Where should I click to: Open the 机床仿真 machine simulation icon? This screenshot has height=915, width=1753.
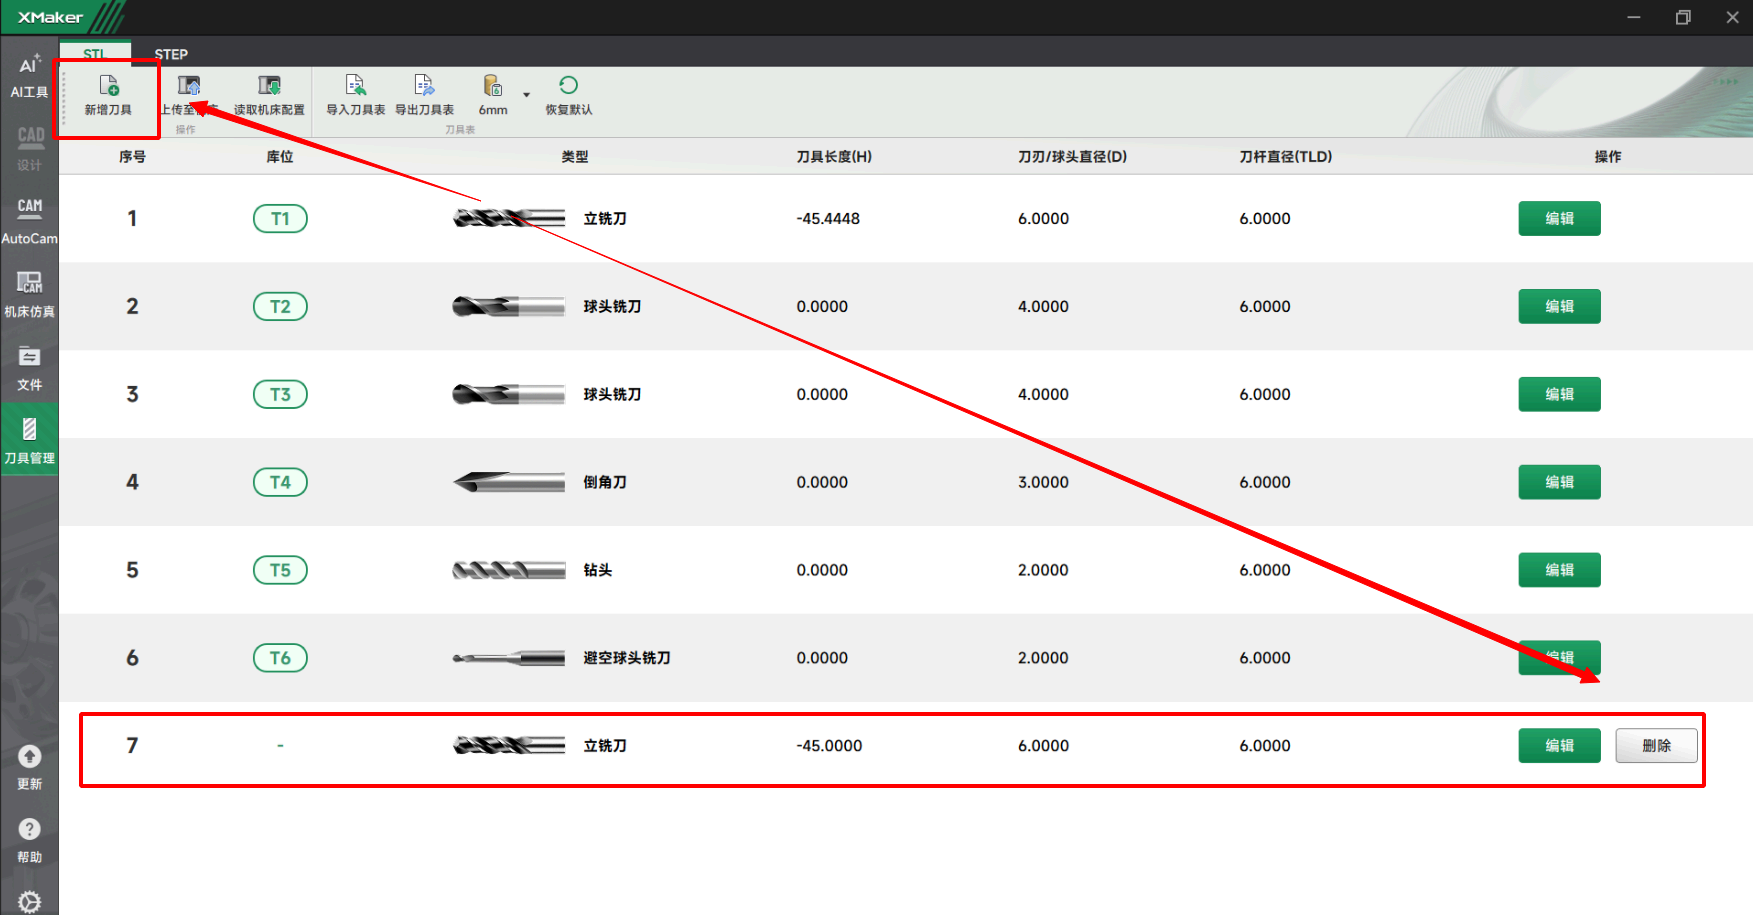[30, 282]
